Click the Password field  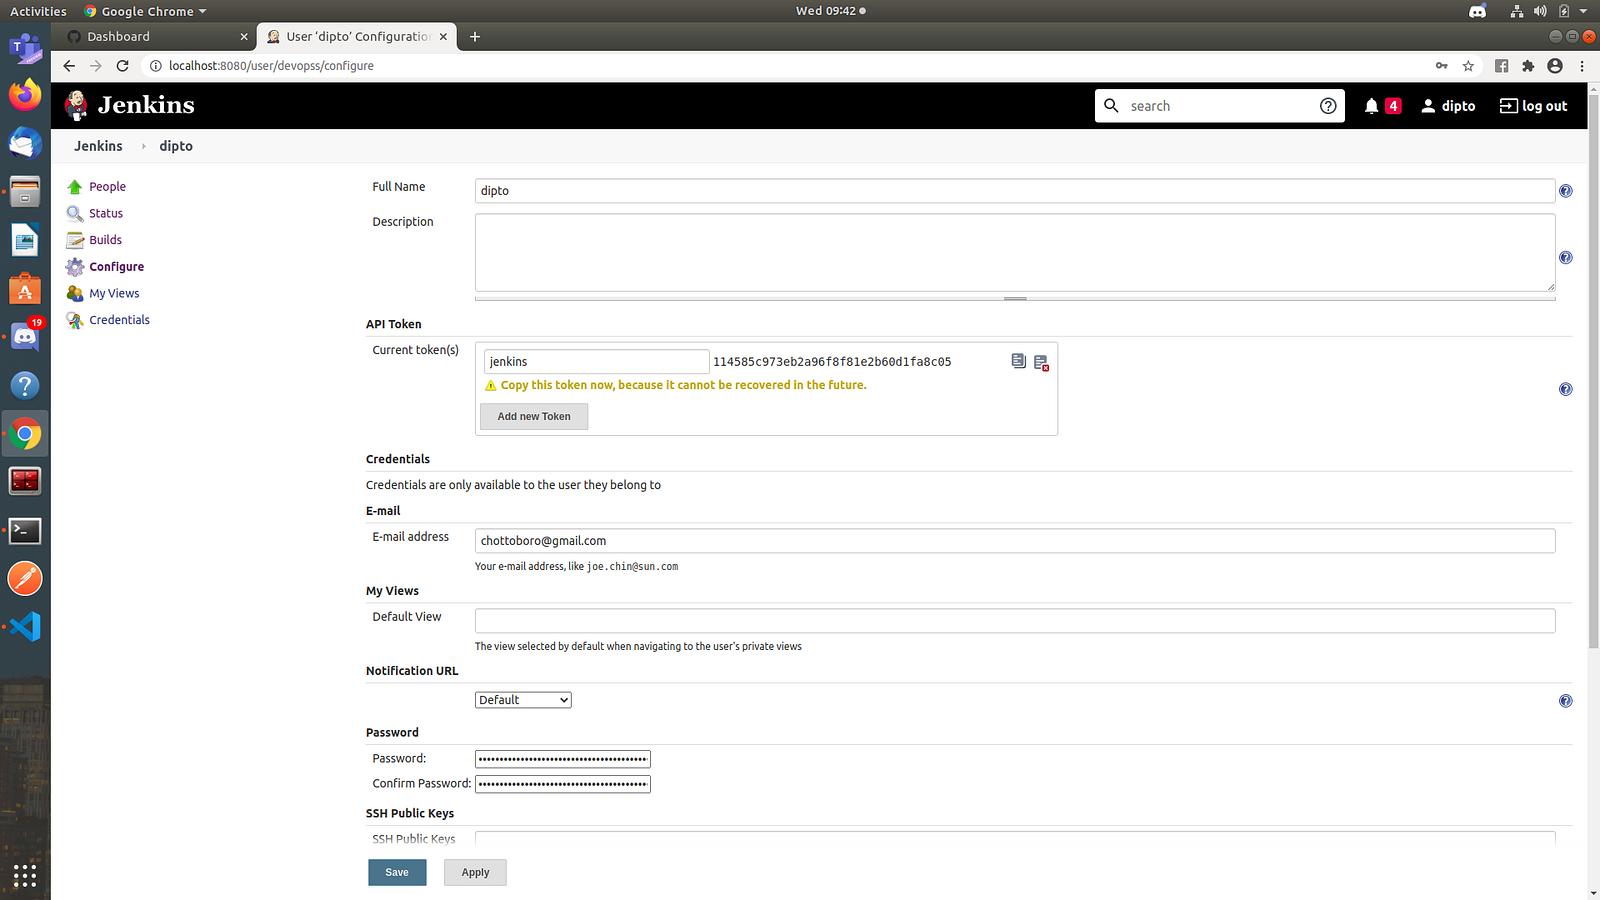click(563, 759)
